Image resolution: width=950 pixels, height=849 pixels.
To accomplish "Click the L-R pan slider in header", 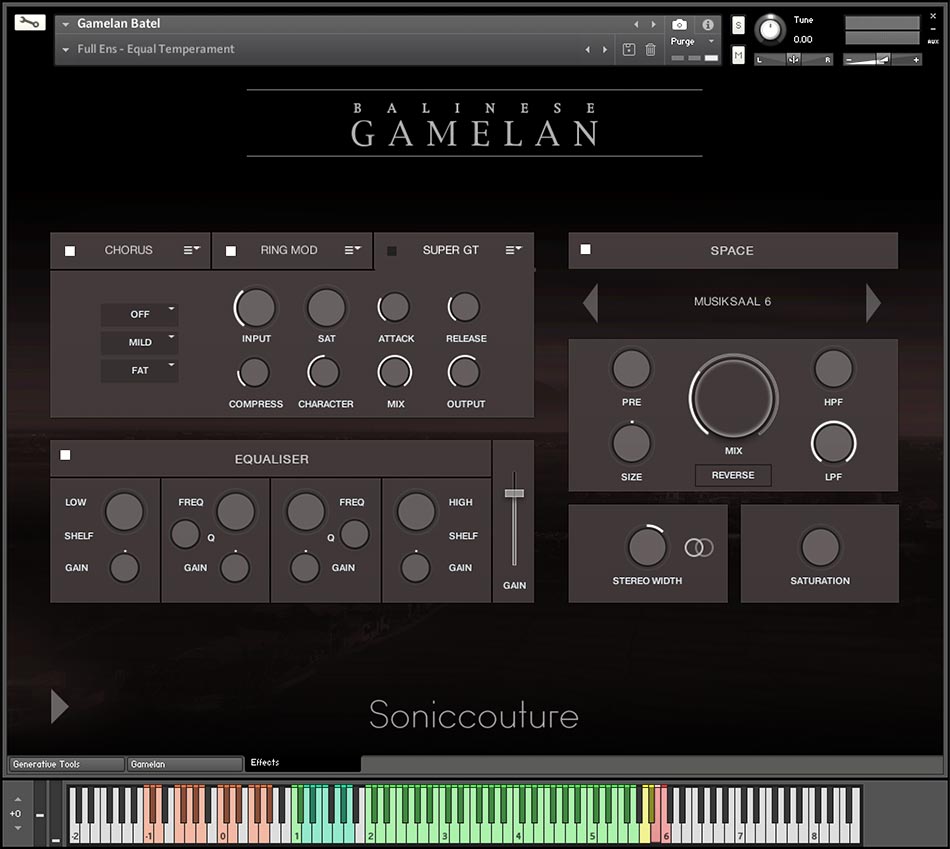I will pyautogui.click(x=793, y=59).
